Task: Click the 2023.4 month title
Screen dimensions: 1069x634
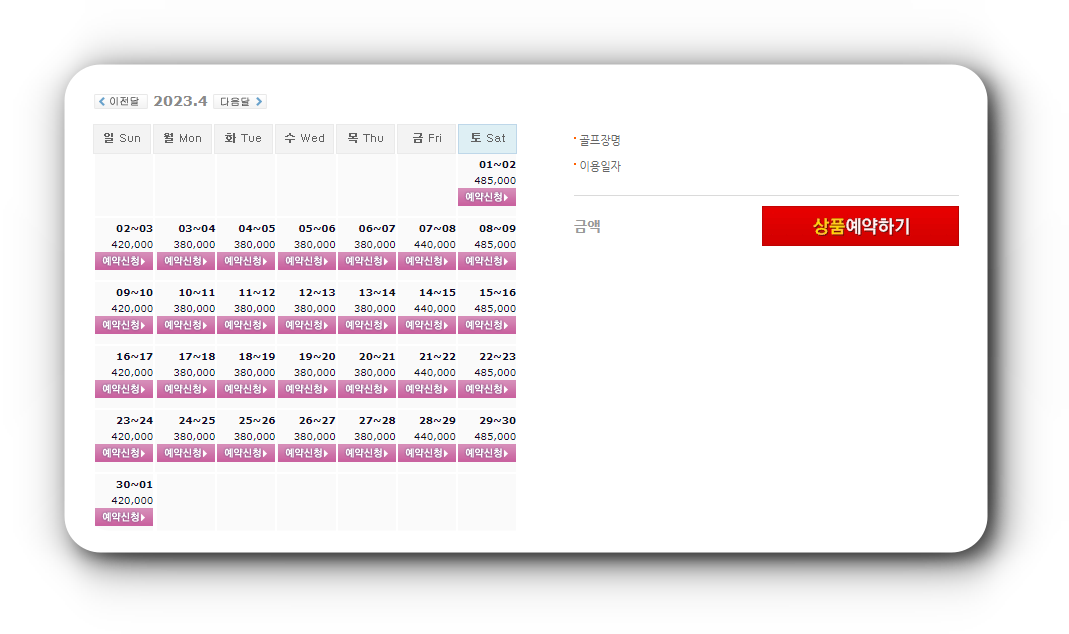Action: (180, 102)
